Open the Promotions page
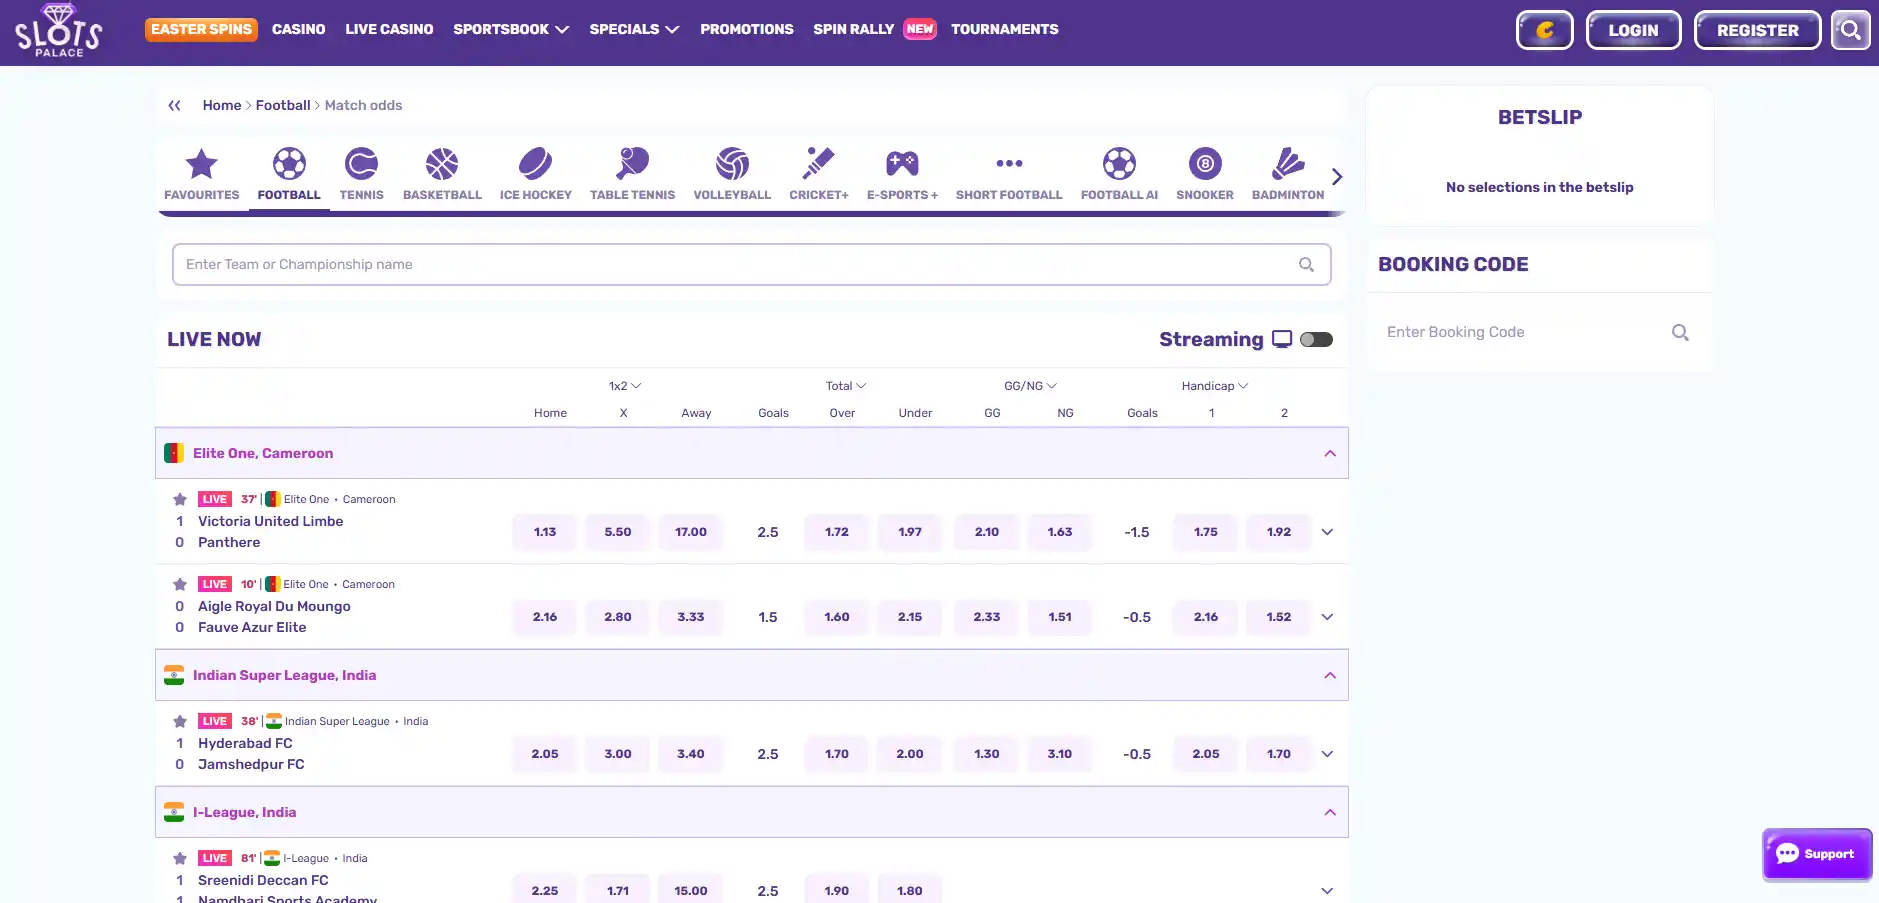 747,29
